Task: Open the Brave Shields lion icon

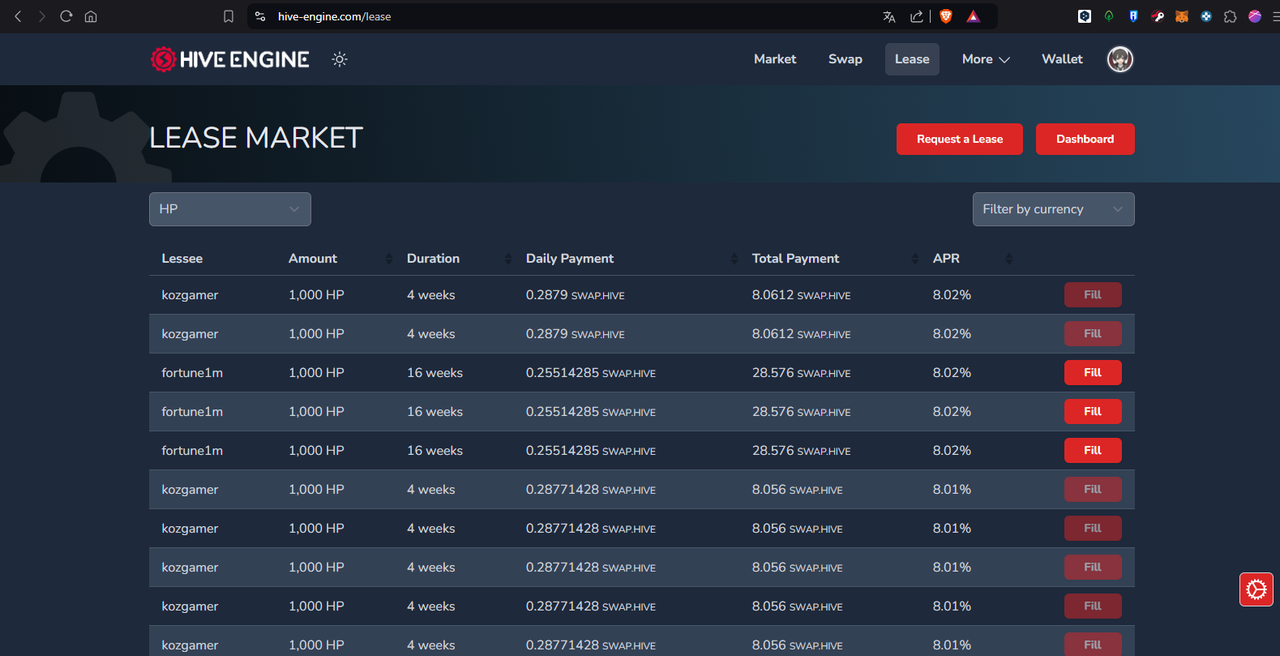Action: [946, 16]
